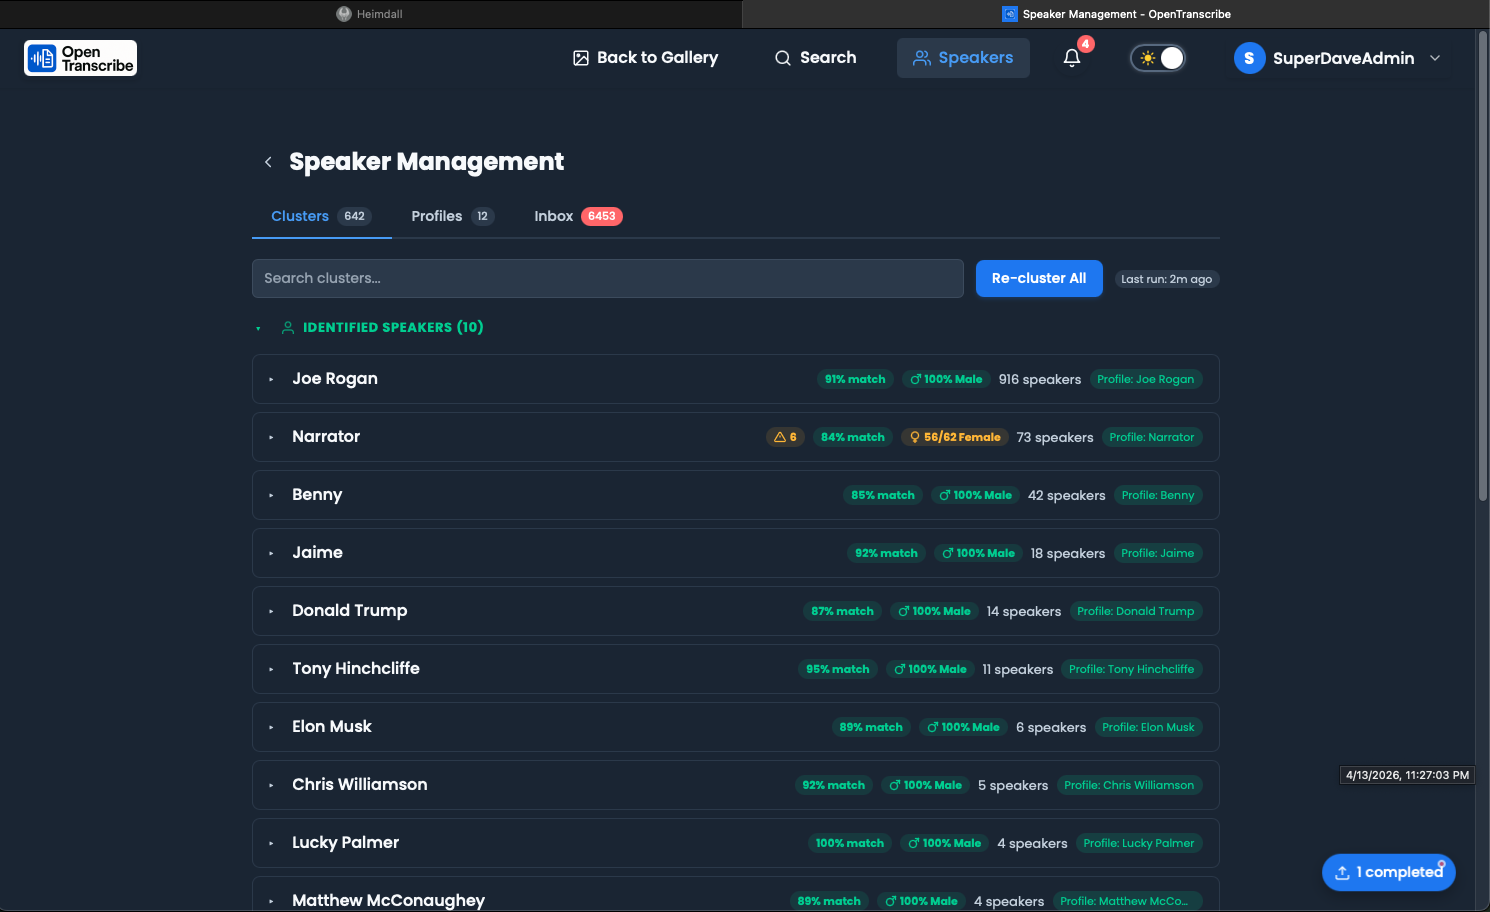Expand the Benny cluster row
Image resolution: width=1490 pixels, height=912 pixels.
271,495
